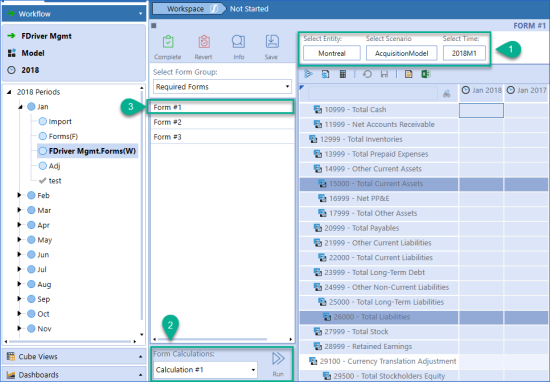Open the Select Form Group dropdown

tap(222, 87)
